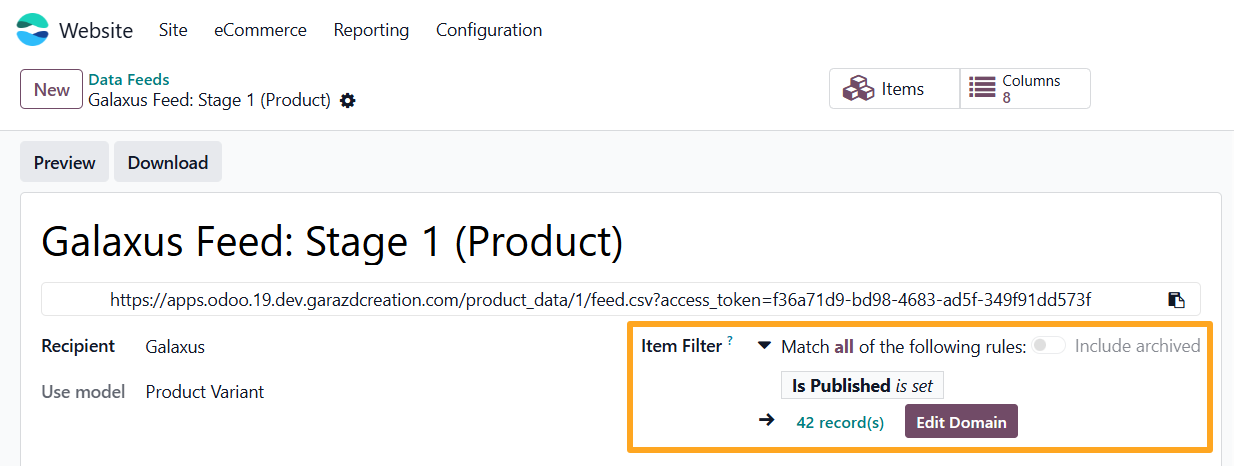This screenshot has width=1234, height=466.
Task: Open the gear settings icon beside record title
Action: pyautogui.click(x=347, y=101)
